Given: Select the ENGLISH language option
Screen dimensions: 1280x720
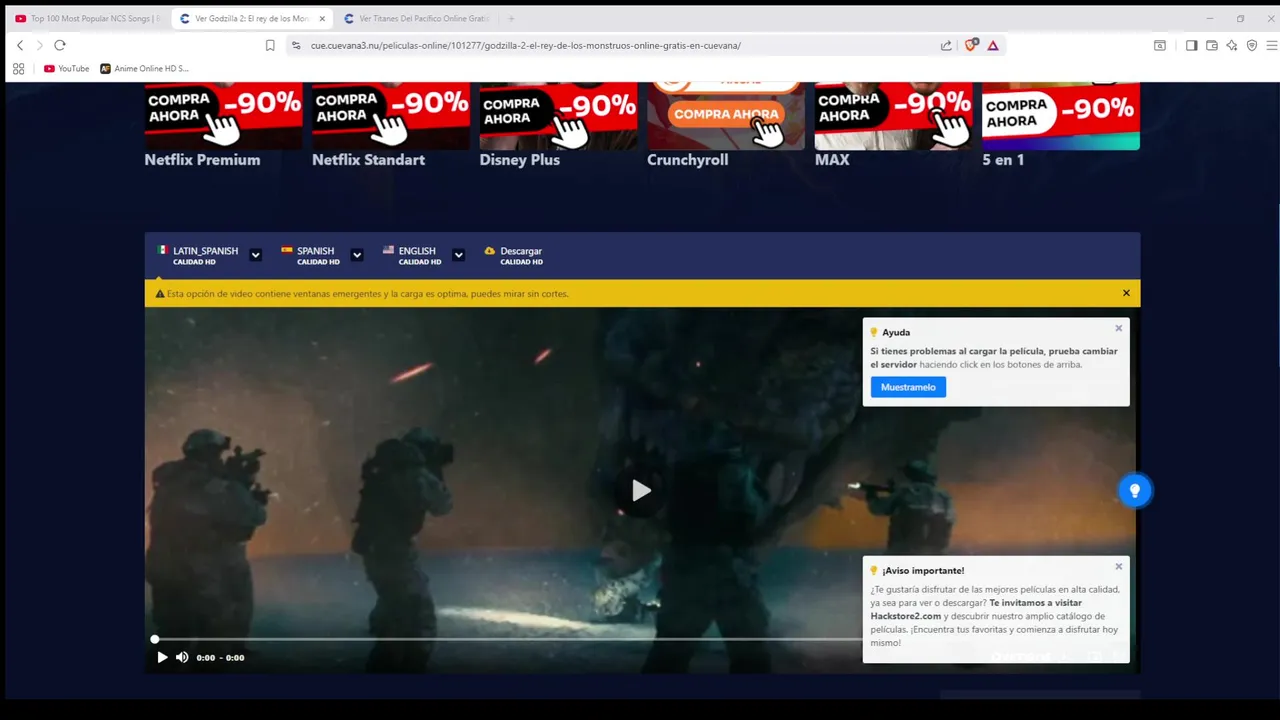Looking at the screenshot, I should point(412,255).
